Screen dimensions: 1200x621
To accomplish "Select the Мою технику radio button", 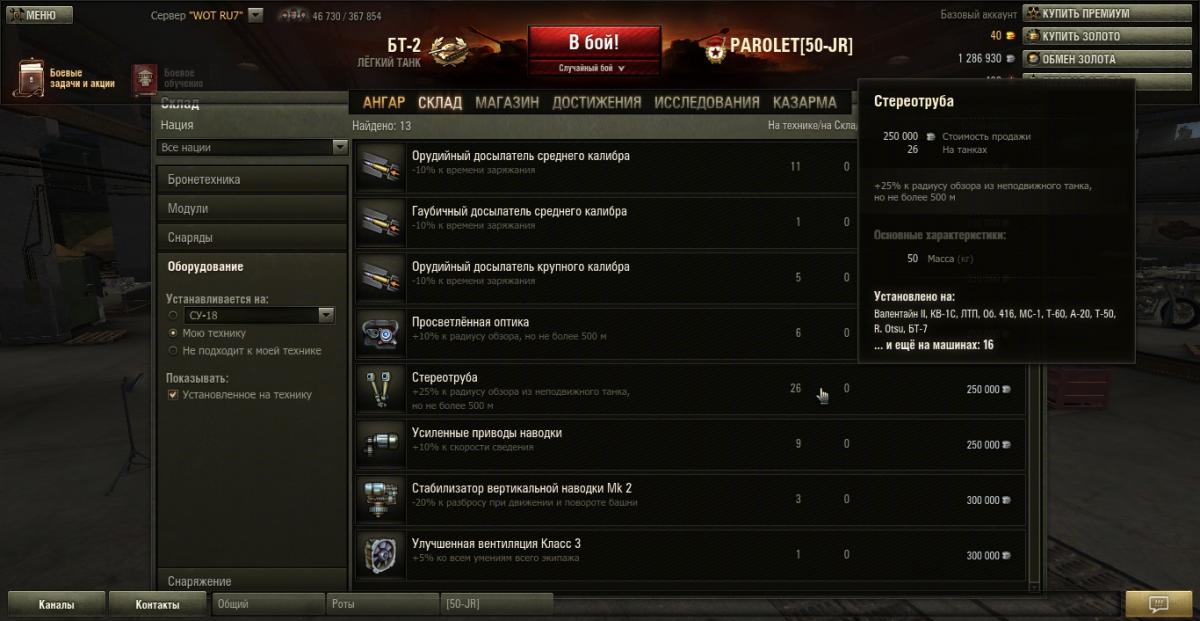I will 173,333.
